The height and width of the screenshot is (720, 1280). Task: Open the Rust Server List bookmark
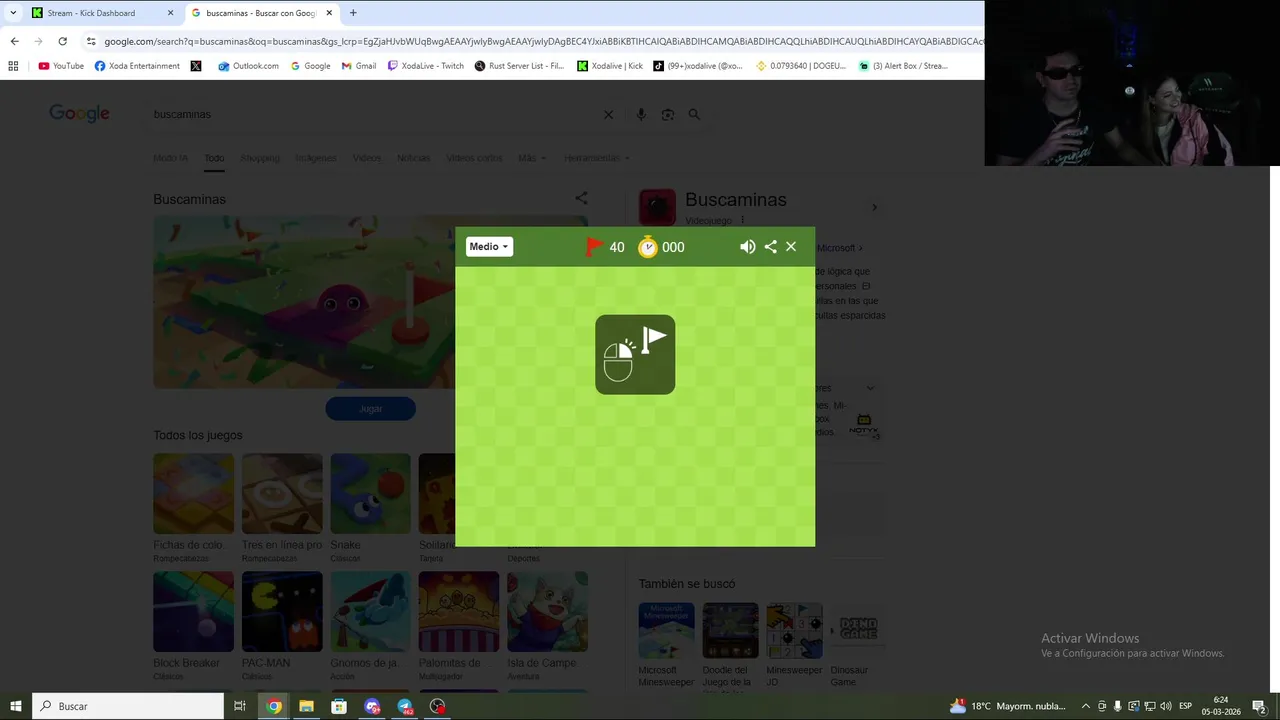pyautogui.click(x=519, y=66)
